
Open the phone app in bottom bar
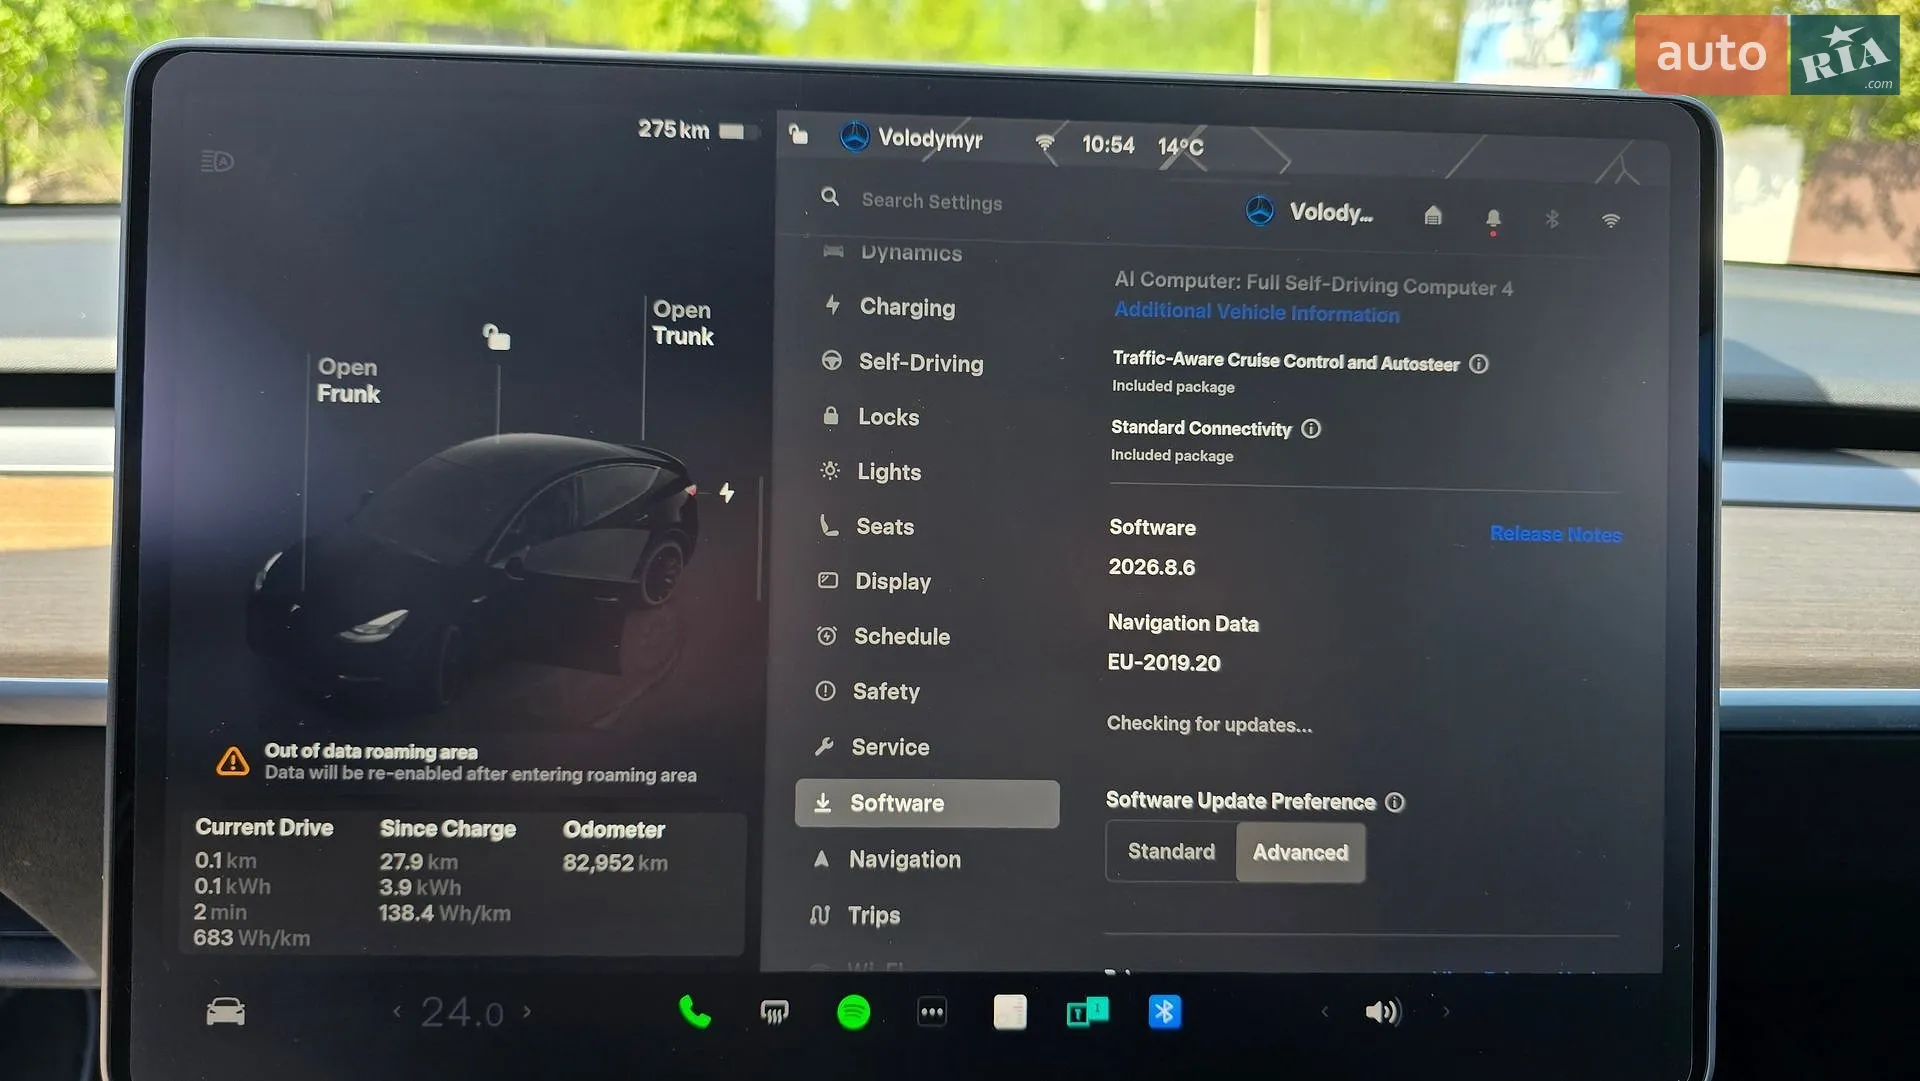click(694, 1012)
